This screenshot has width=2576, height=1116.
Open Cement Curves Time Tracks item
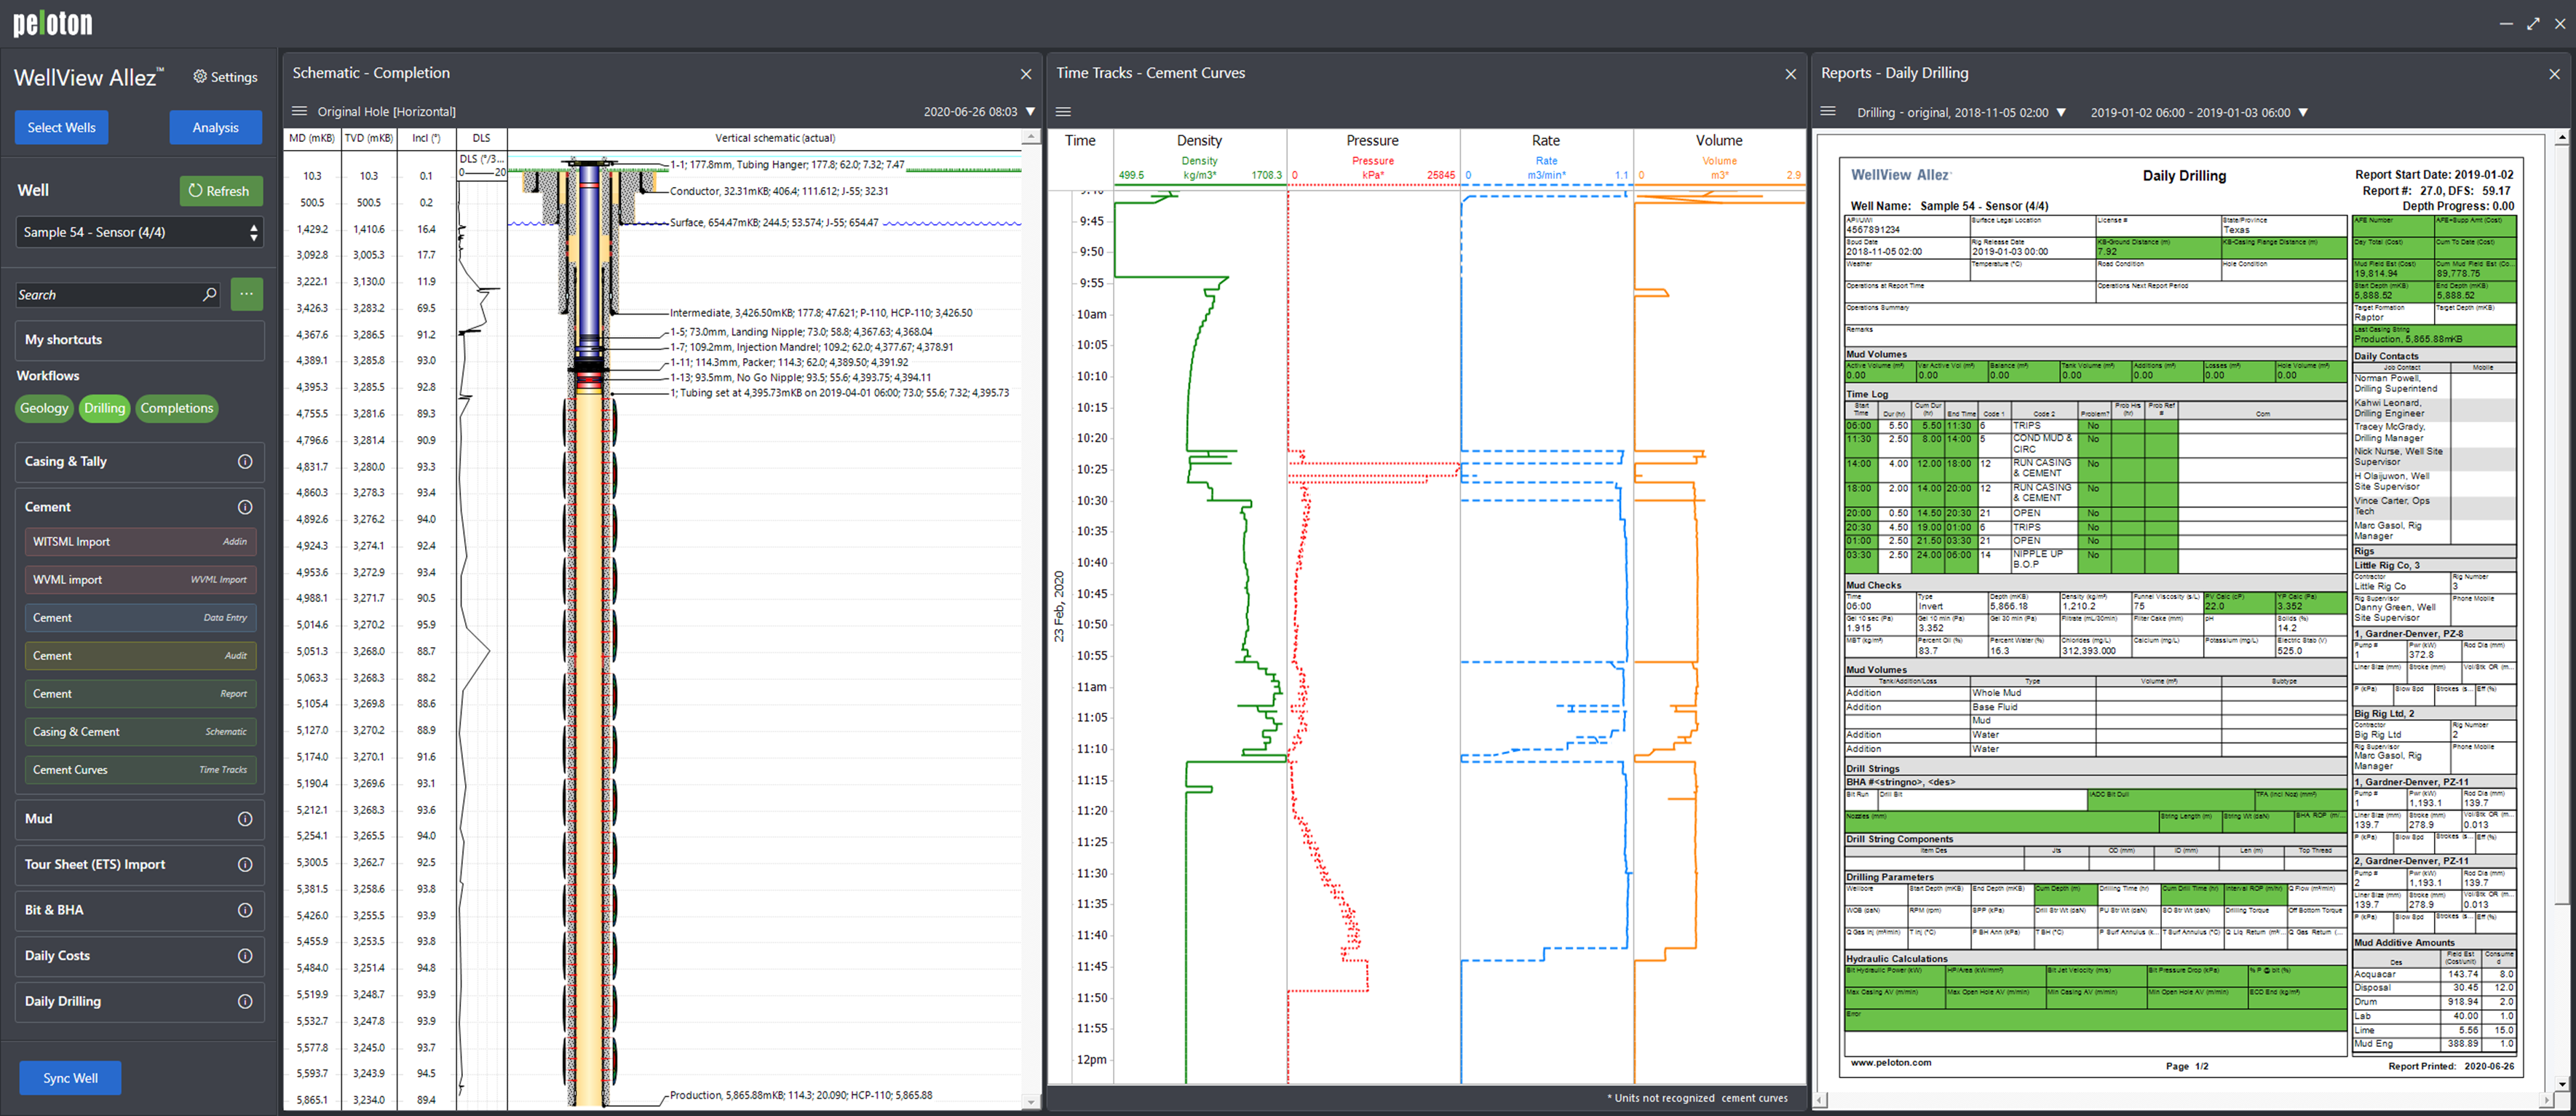(139, 769)
